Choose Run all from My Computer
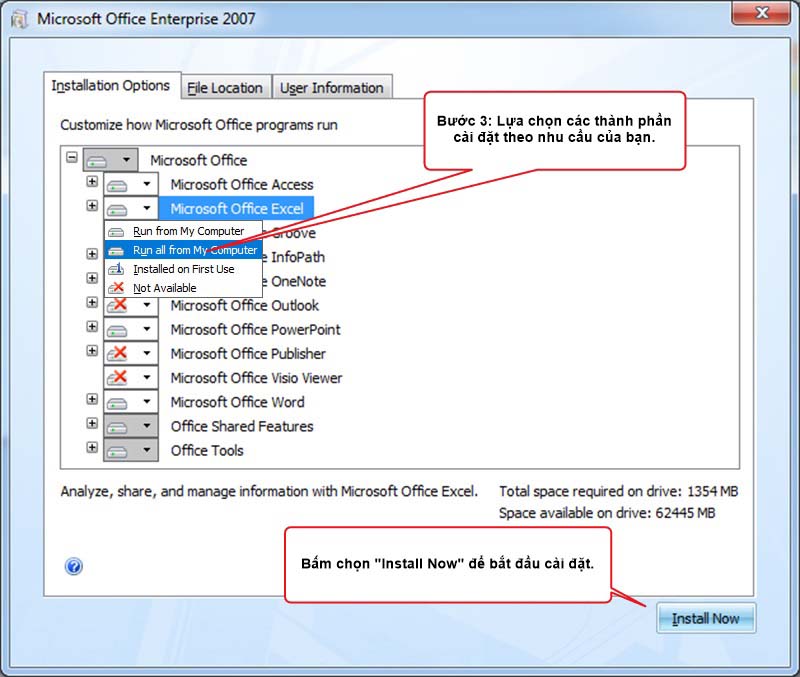 pos(183,250)
